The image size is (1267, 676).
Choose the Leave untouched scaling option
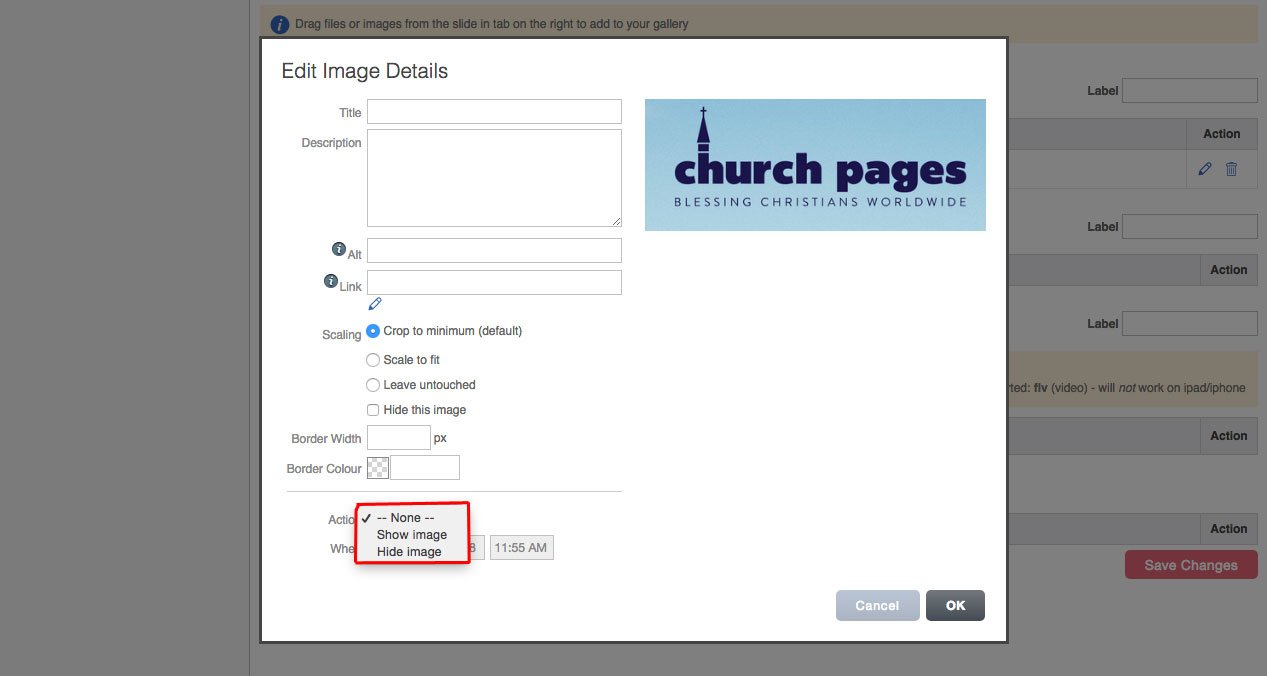pos(373,385)
